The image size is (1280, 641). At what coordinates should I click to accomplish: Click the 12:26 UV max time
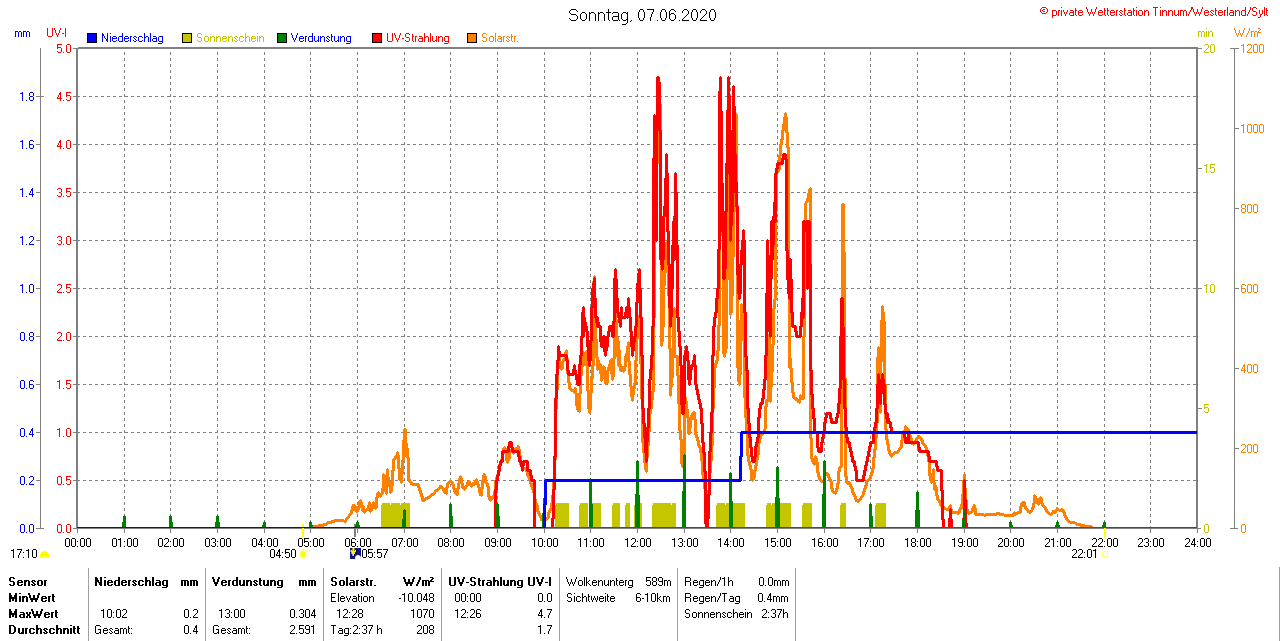(x=468, y=614)
